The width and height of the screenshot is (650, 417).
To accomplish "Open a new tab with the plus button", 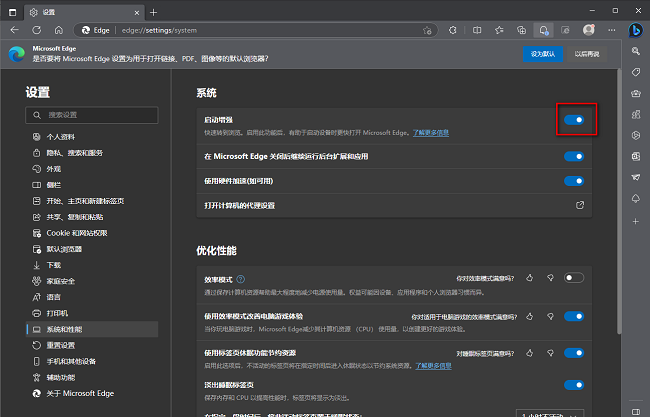I will pos(153,12).
